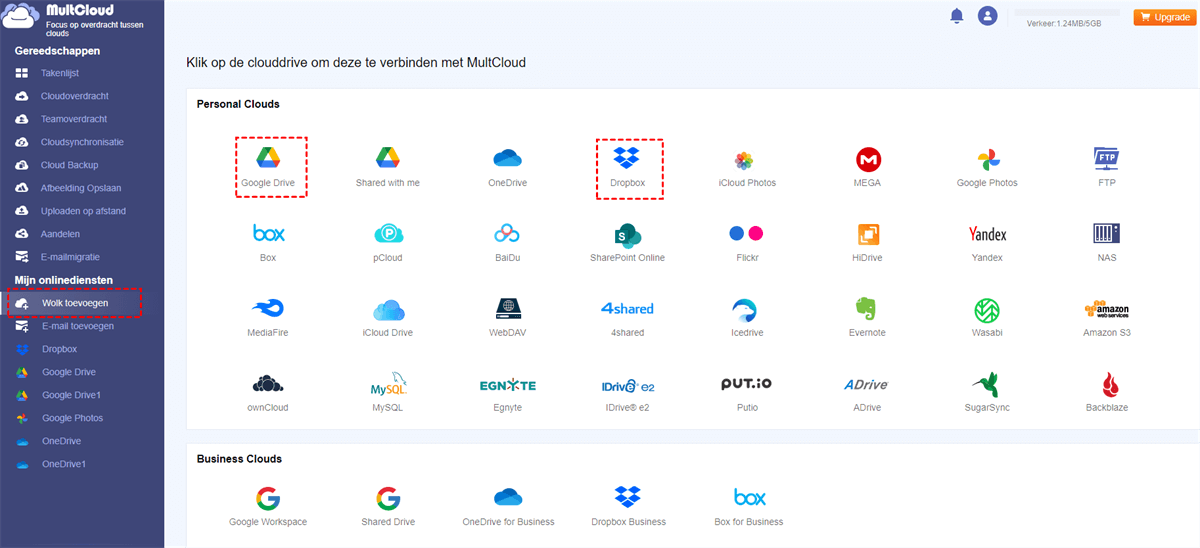1200x548 pixels.
Task: Open Uploaden op afstand
Action: click(83, 211)
